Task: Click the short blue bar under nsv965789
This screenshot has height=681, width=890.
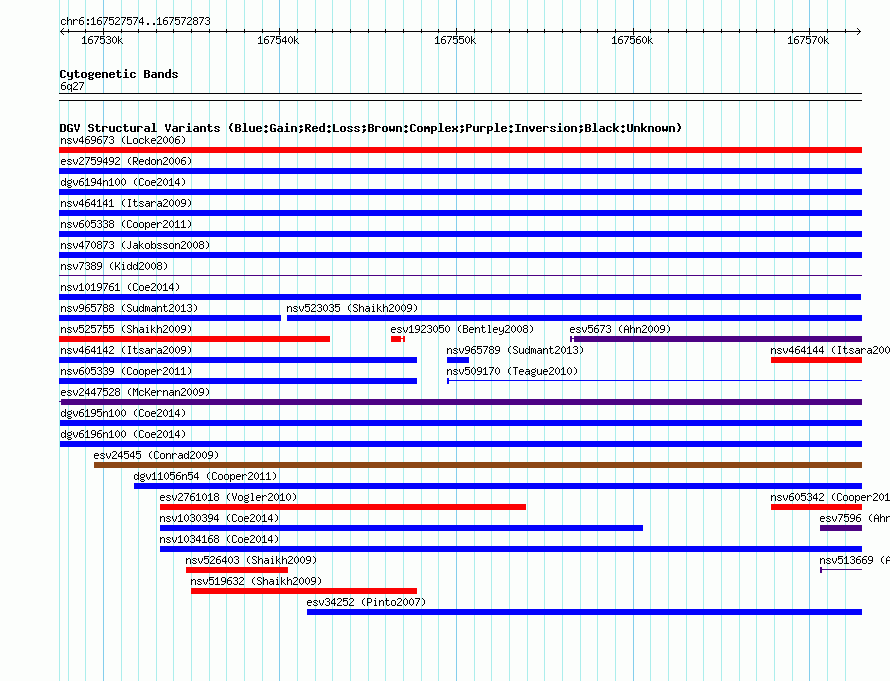Action: pyautogui.click(x=458, y=360)
